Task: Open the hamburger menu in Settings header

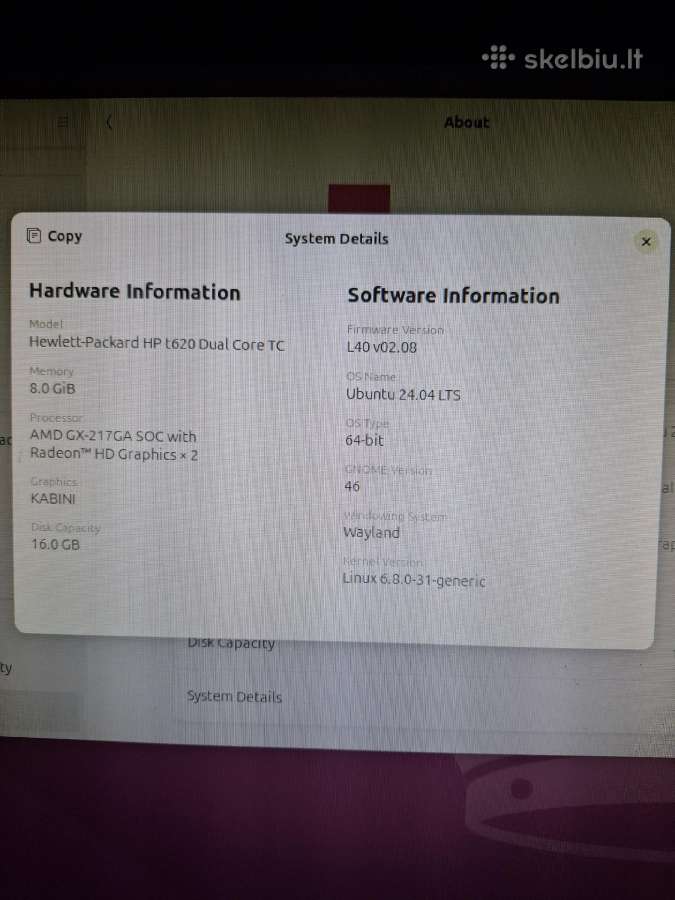Action: (63, 122)
